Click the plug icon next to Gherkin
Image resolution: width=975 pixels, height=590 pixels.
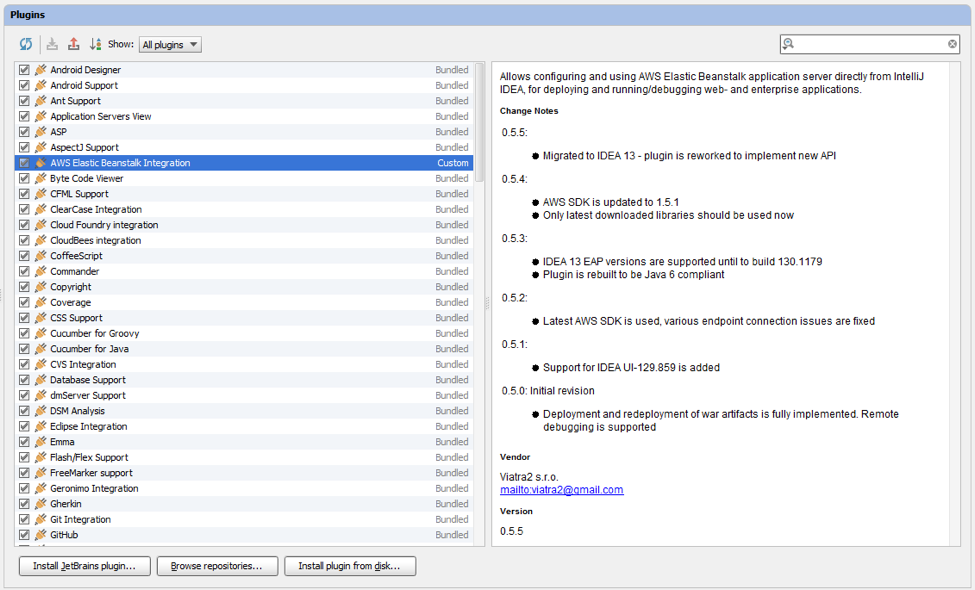[40, 504]
